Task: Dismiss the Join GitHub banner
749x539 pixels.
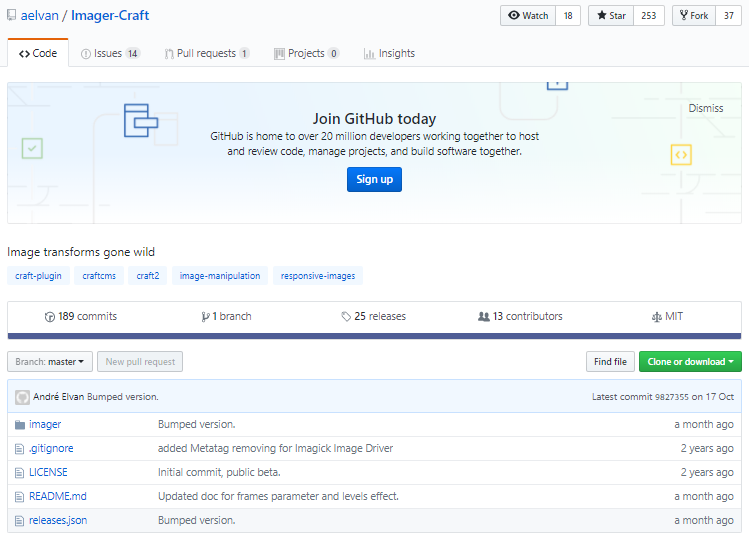Action: click(706, 108)
